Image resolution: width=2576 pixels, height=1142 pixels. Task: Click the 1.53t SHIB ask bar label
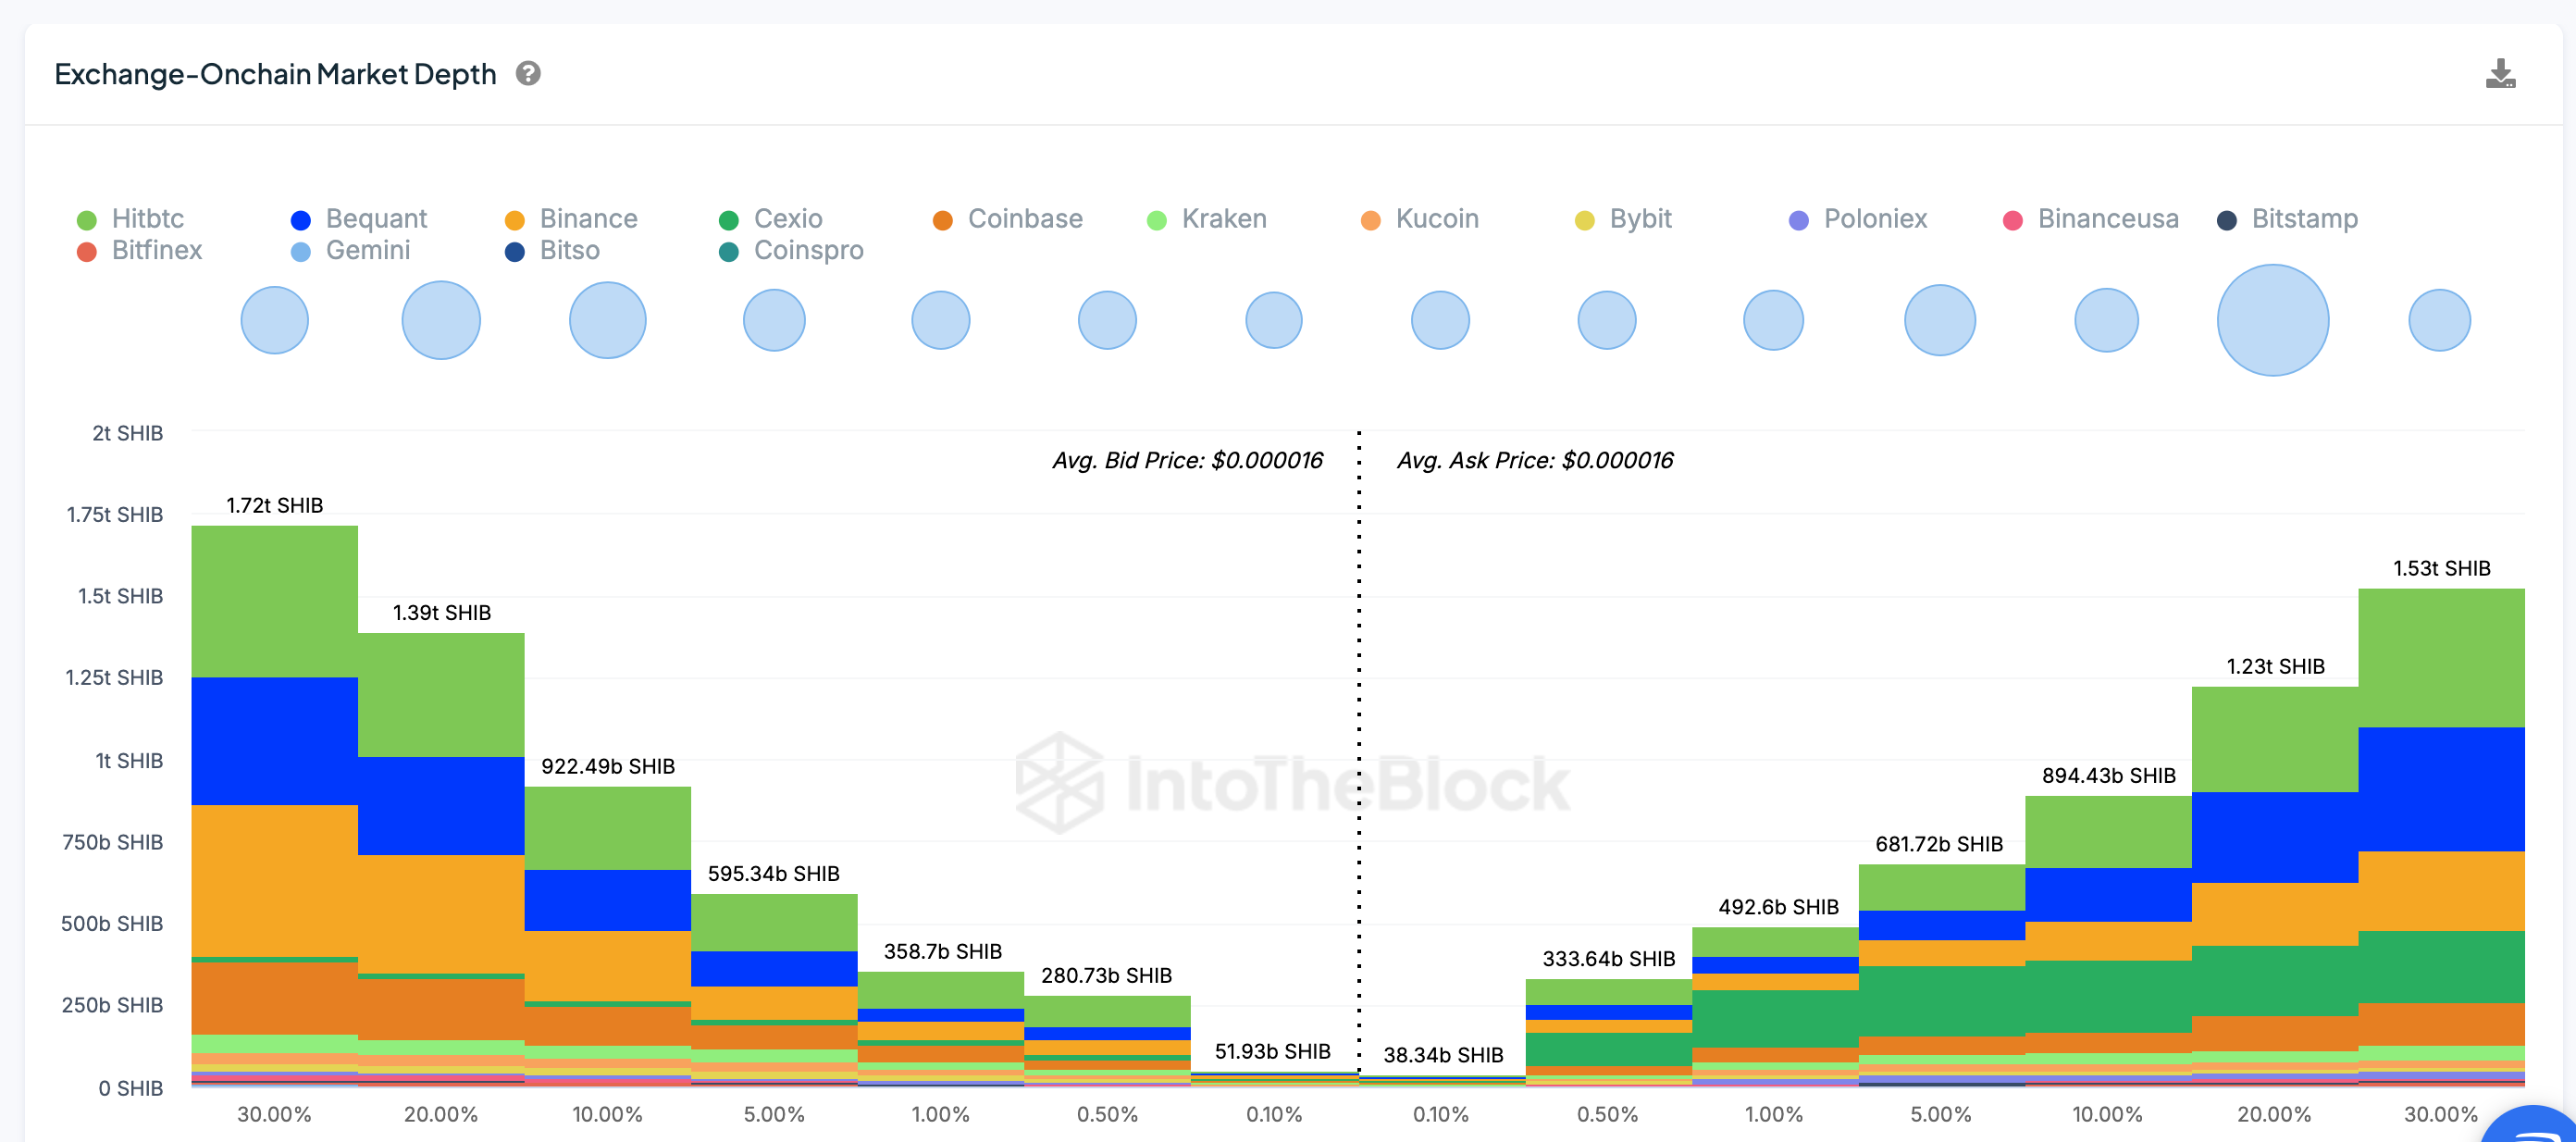coord(2442,569)
